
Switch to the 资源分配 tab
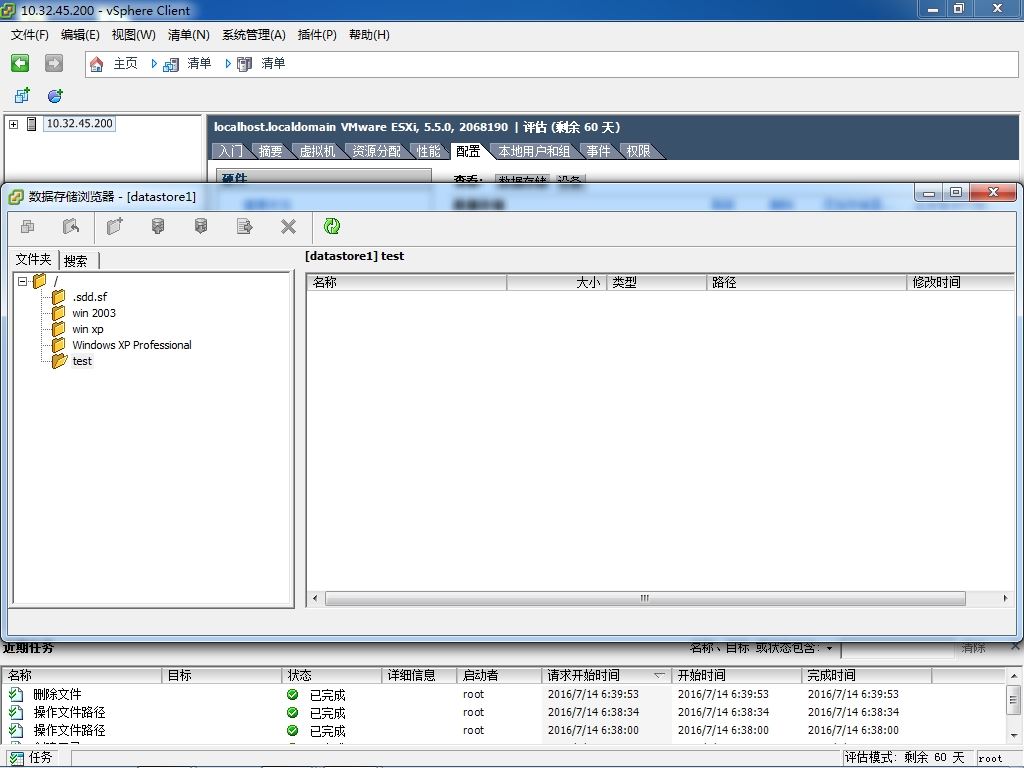tap(376, 152)
